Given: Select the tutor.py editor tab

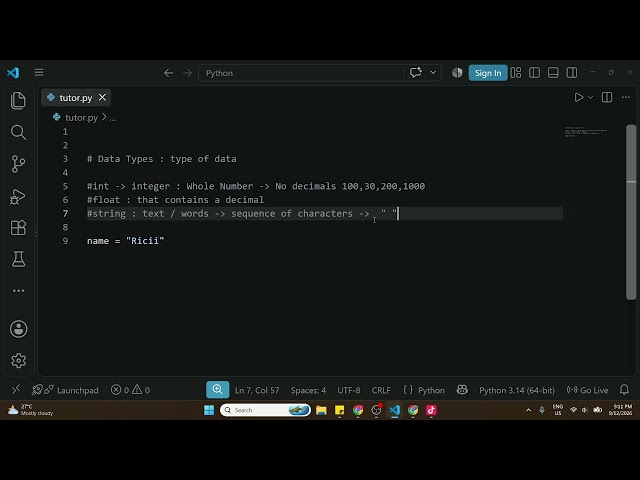Looking at the screenshot, I should [76, 98].
